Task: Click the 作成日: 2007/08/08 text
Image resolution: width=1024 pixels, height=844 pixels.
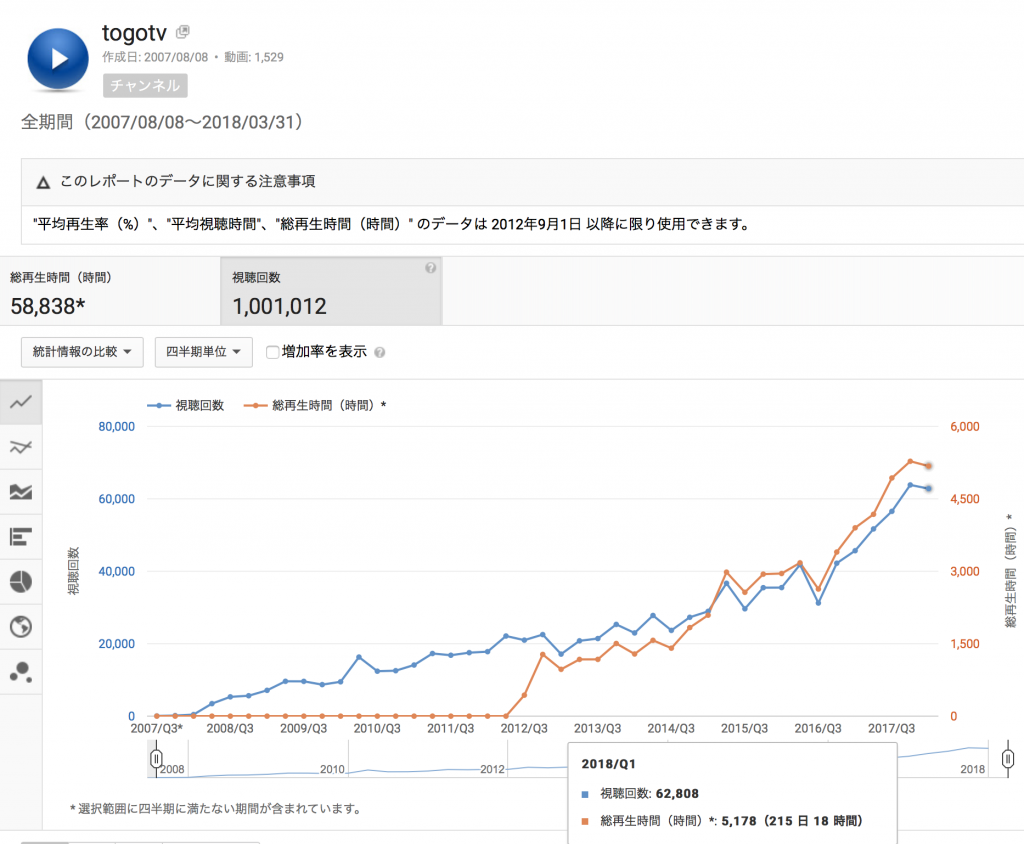Action: tap(155, 57)
